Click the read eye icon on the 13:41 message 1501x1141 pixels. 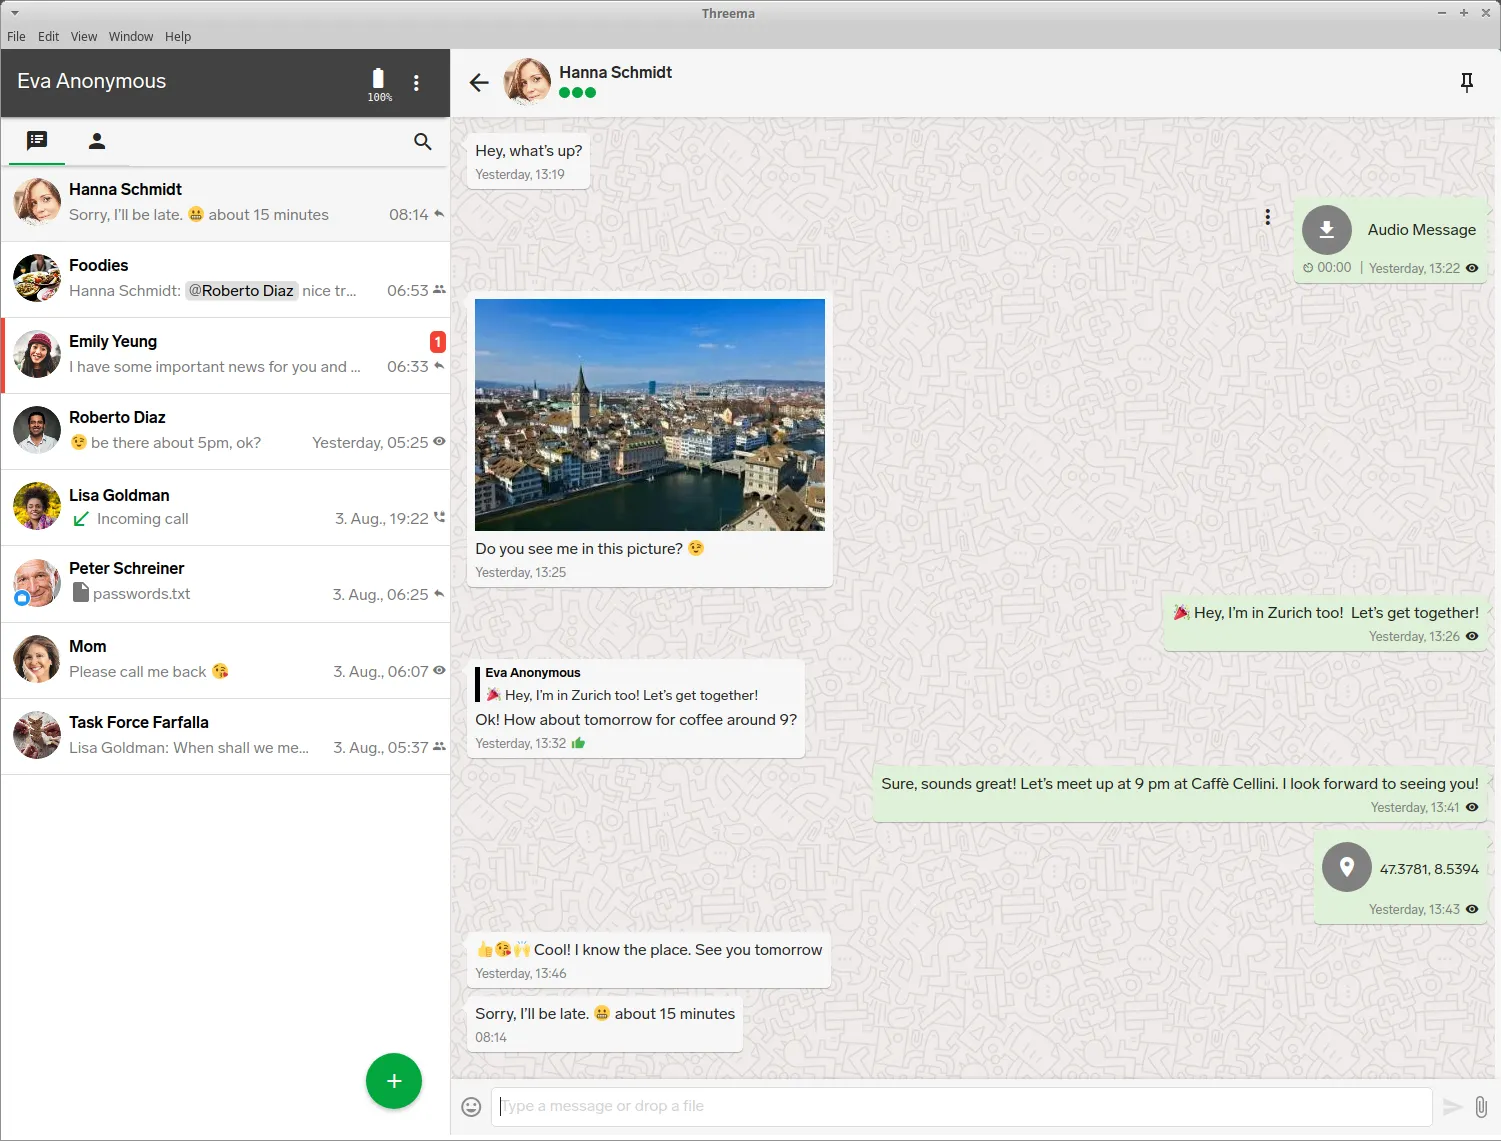(x=1472, y=807)
